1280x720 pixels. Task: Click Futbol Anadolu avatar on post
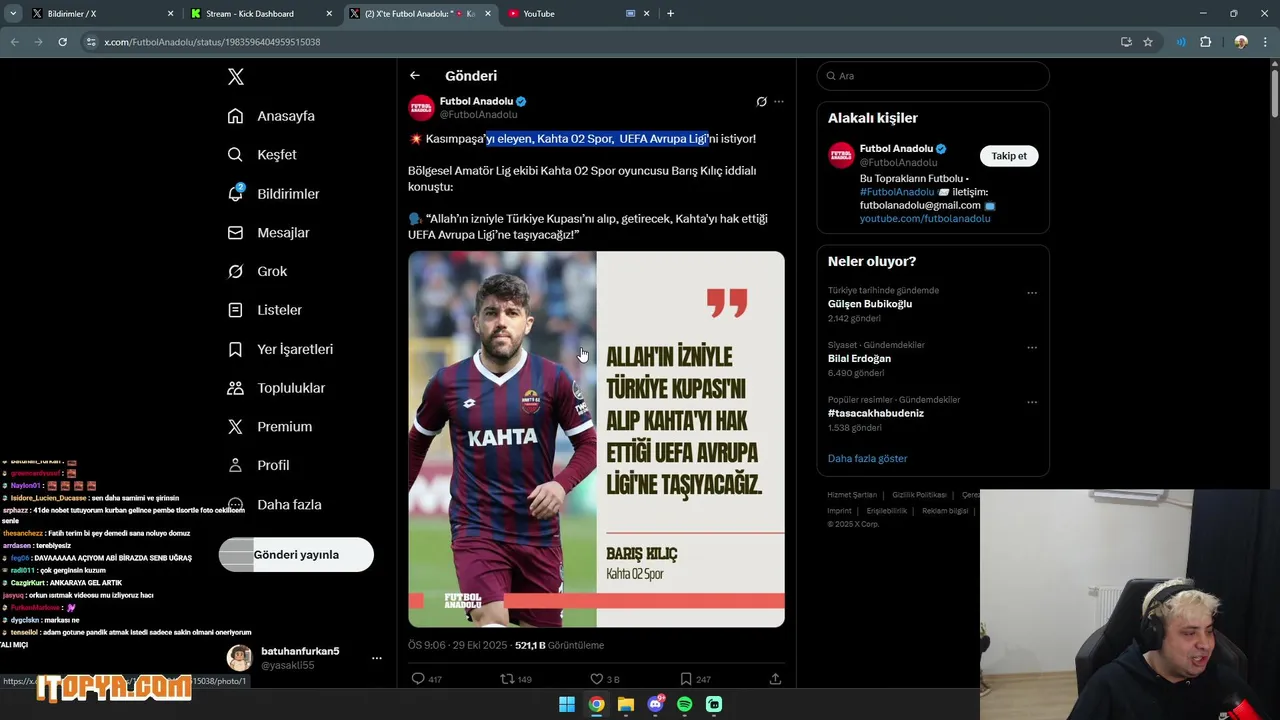[x=421, y=107]
